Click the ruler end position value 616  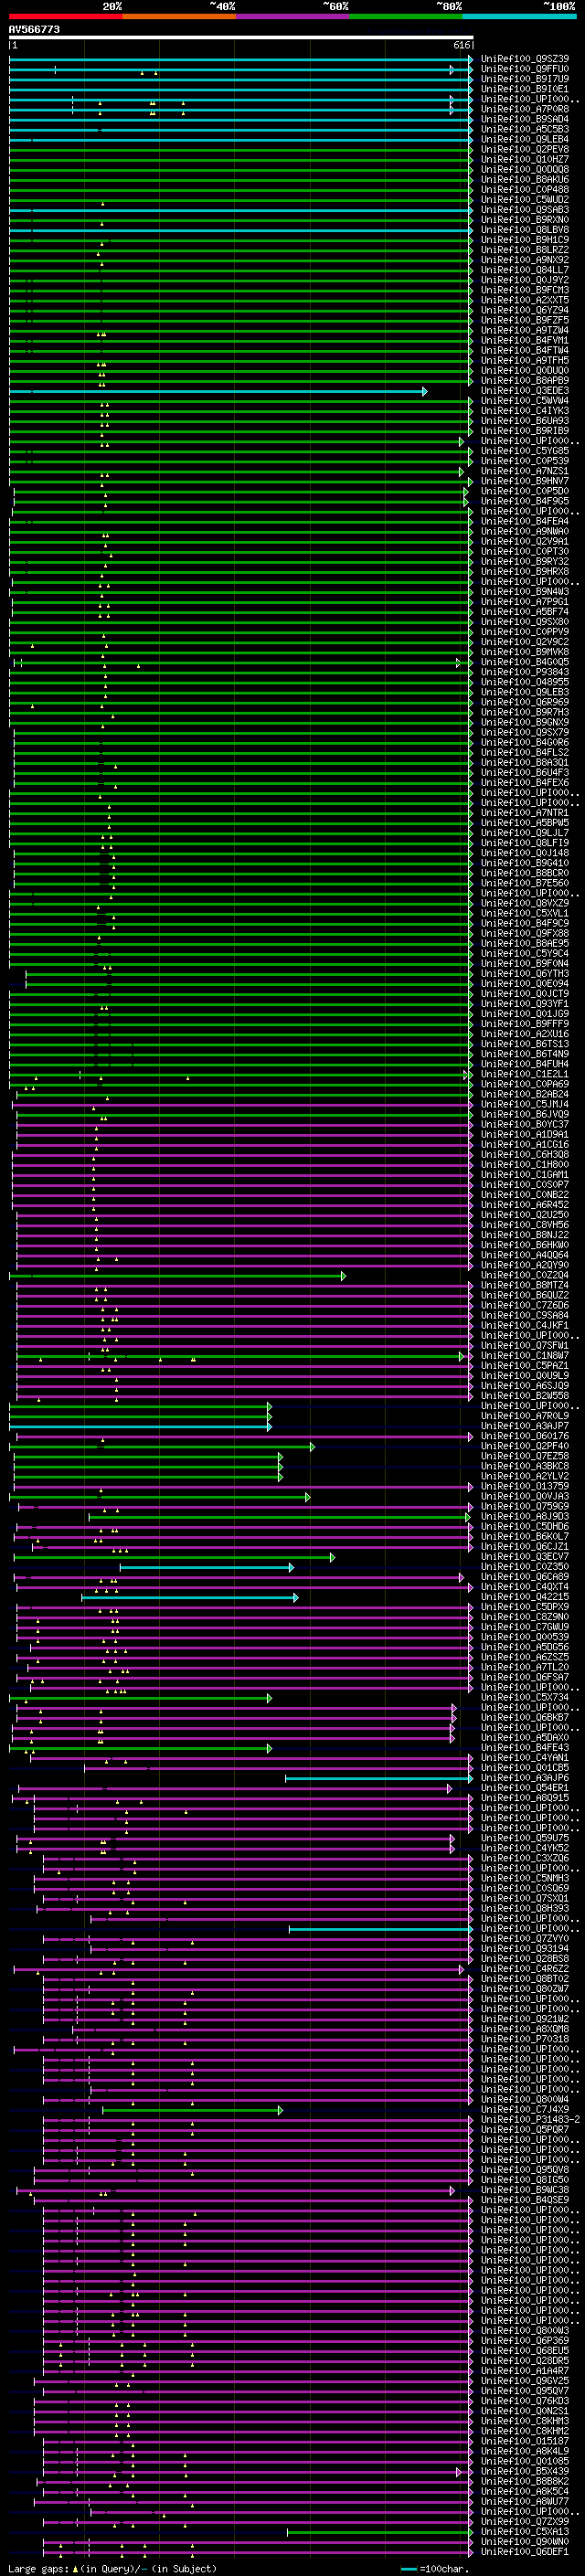461,45
